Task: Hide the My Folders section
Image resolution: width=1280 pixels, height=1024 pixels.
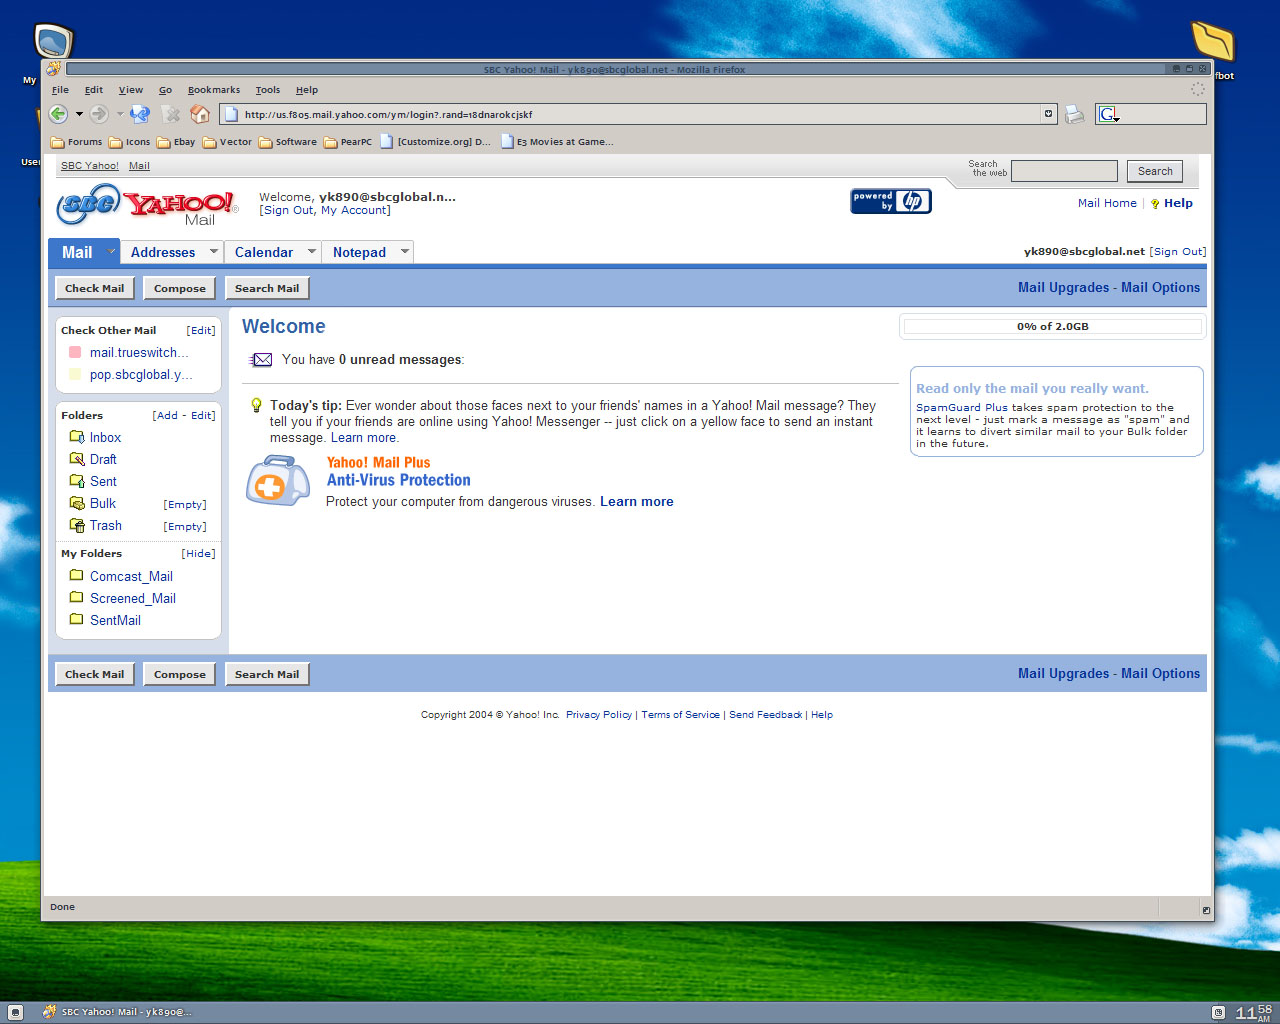Action: coord(198,554)
